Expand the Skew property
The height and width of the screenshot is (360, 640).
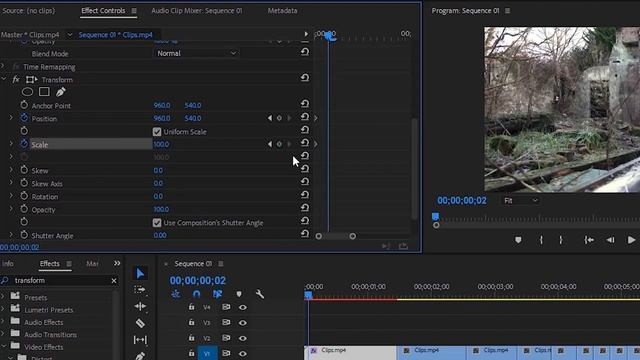[11, 170]
